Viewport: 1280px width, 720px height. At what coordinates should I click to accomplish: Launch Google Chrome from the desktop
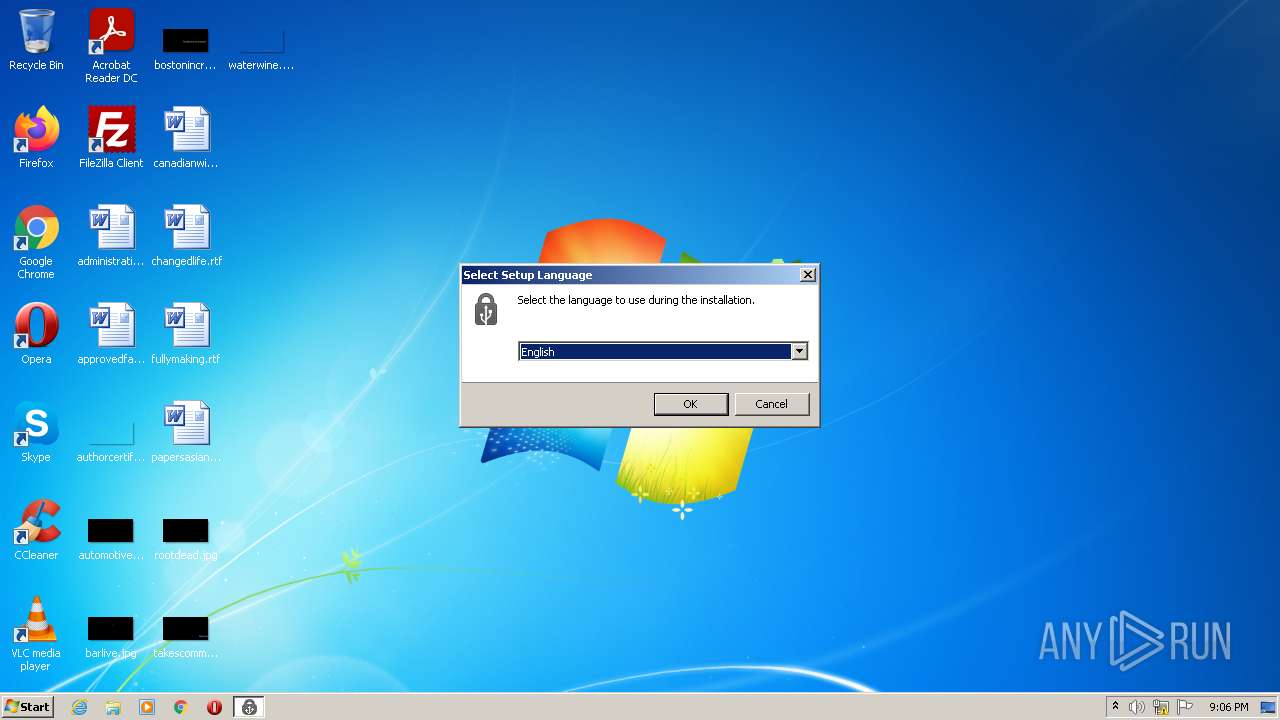pos(36,242)
